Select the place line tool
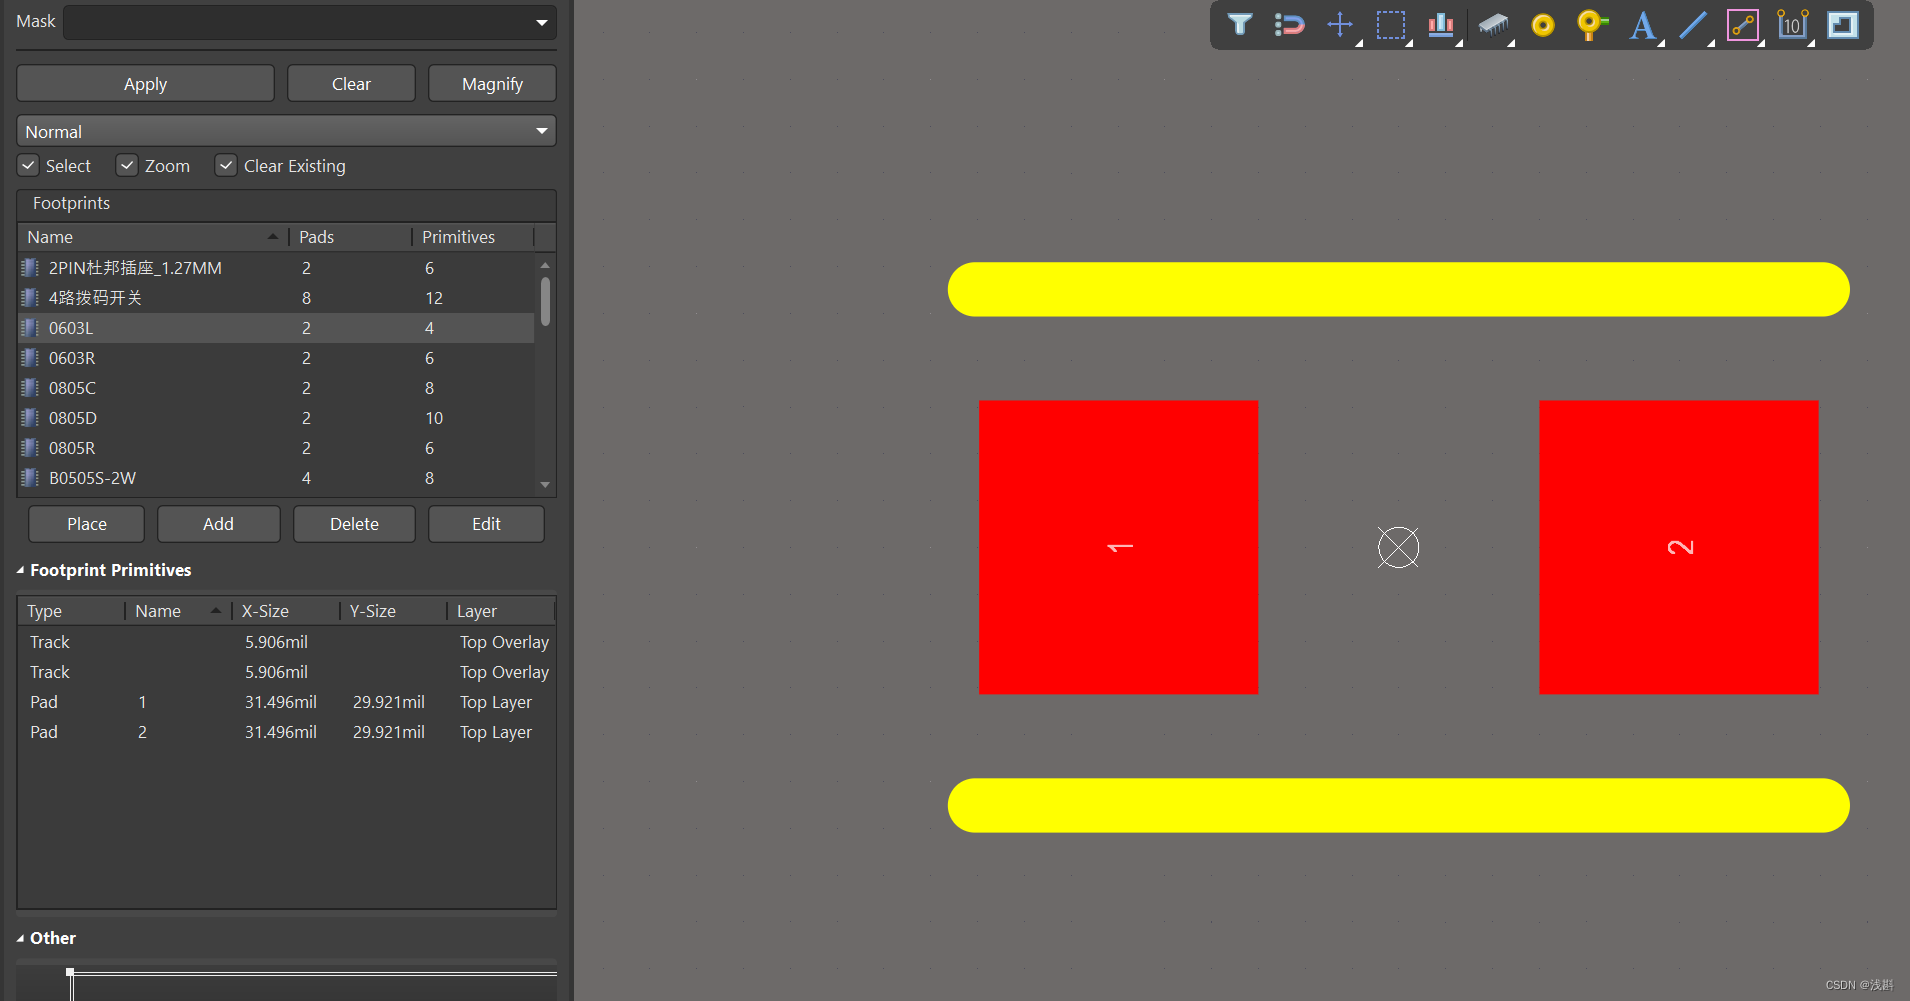The width and height of the screenshot is (1910, 1001). click(1692, 25)
